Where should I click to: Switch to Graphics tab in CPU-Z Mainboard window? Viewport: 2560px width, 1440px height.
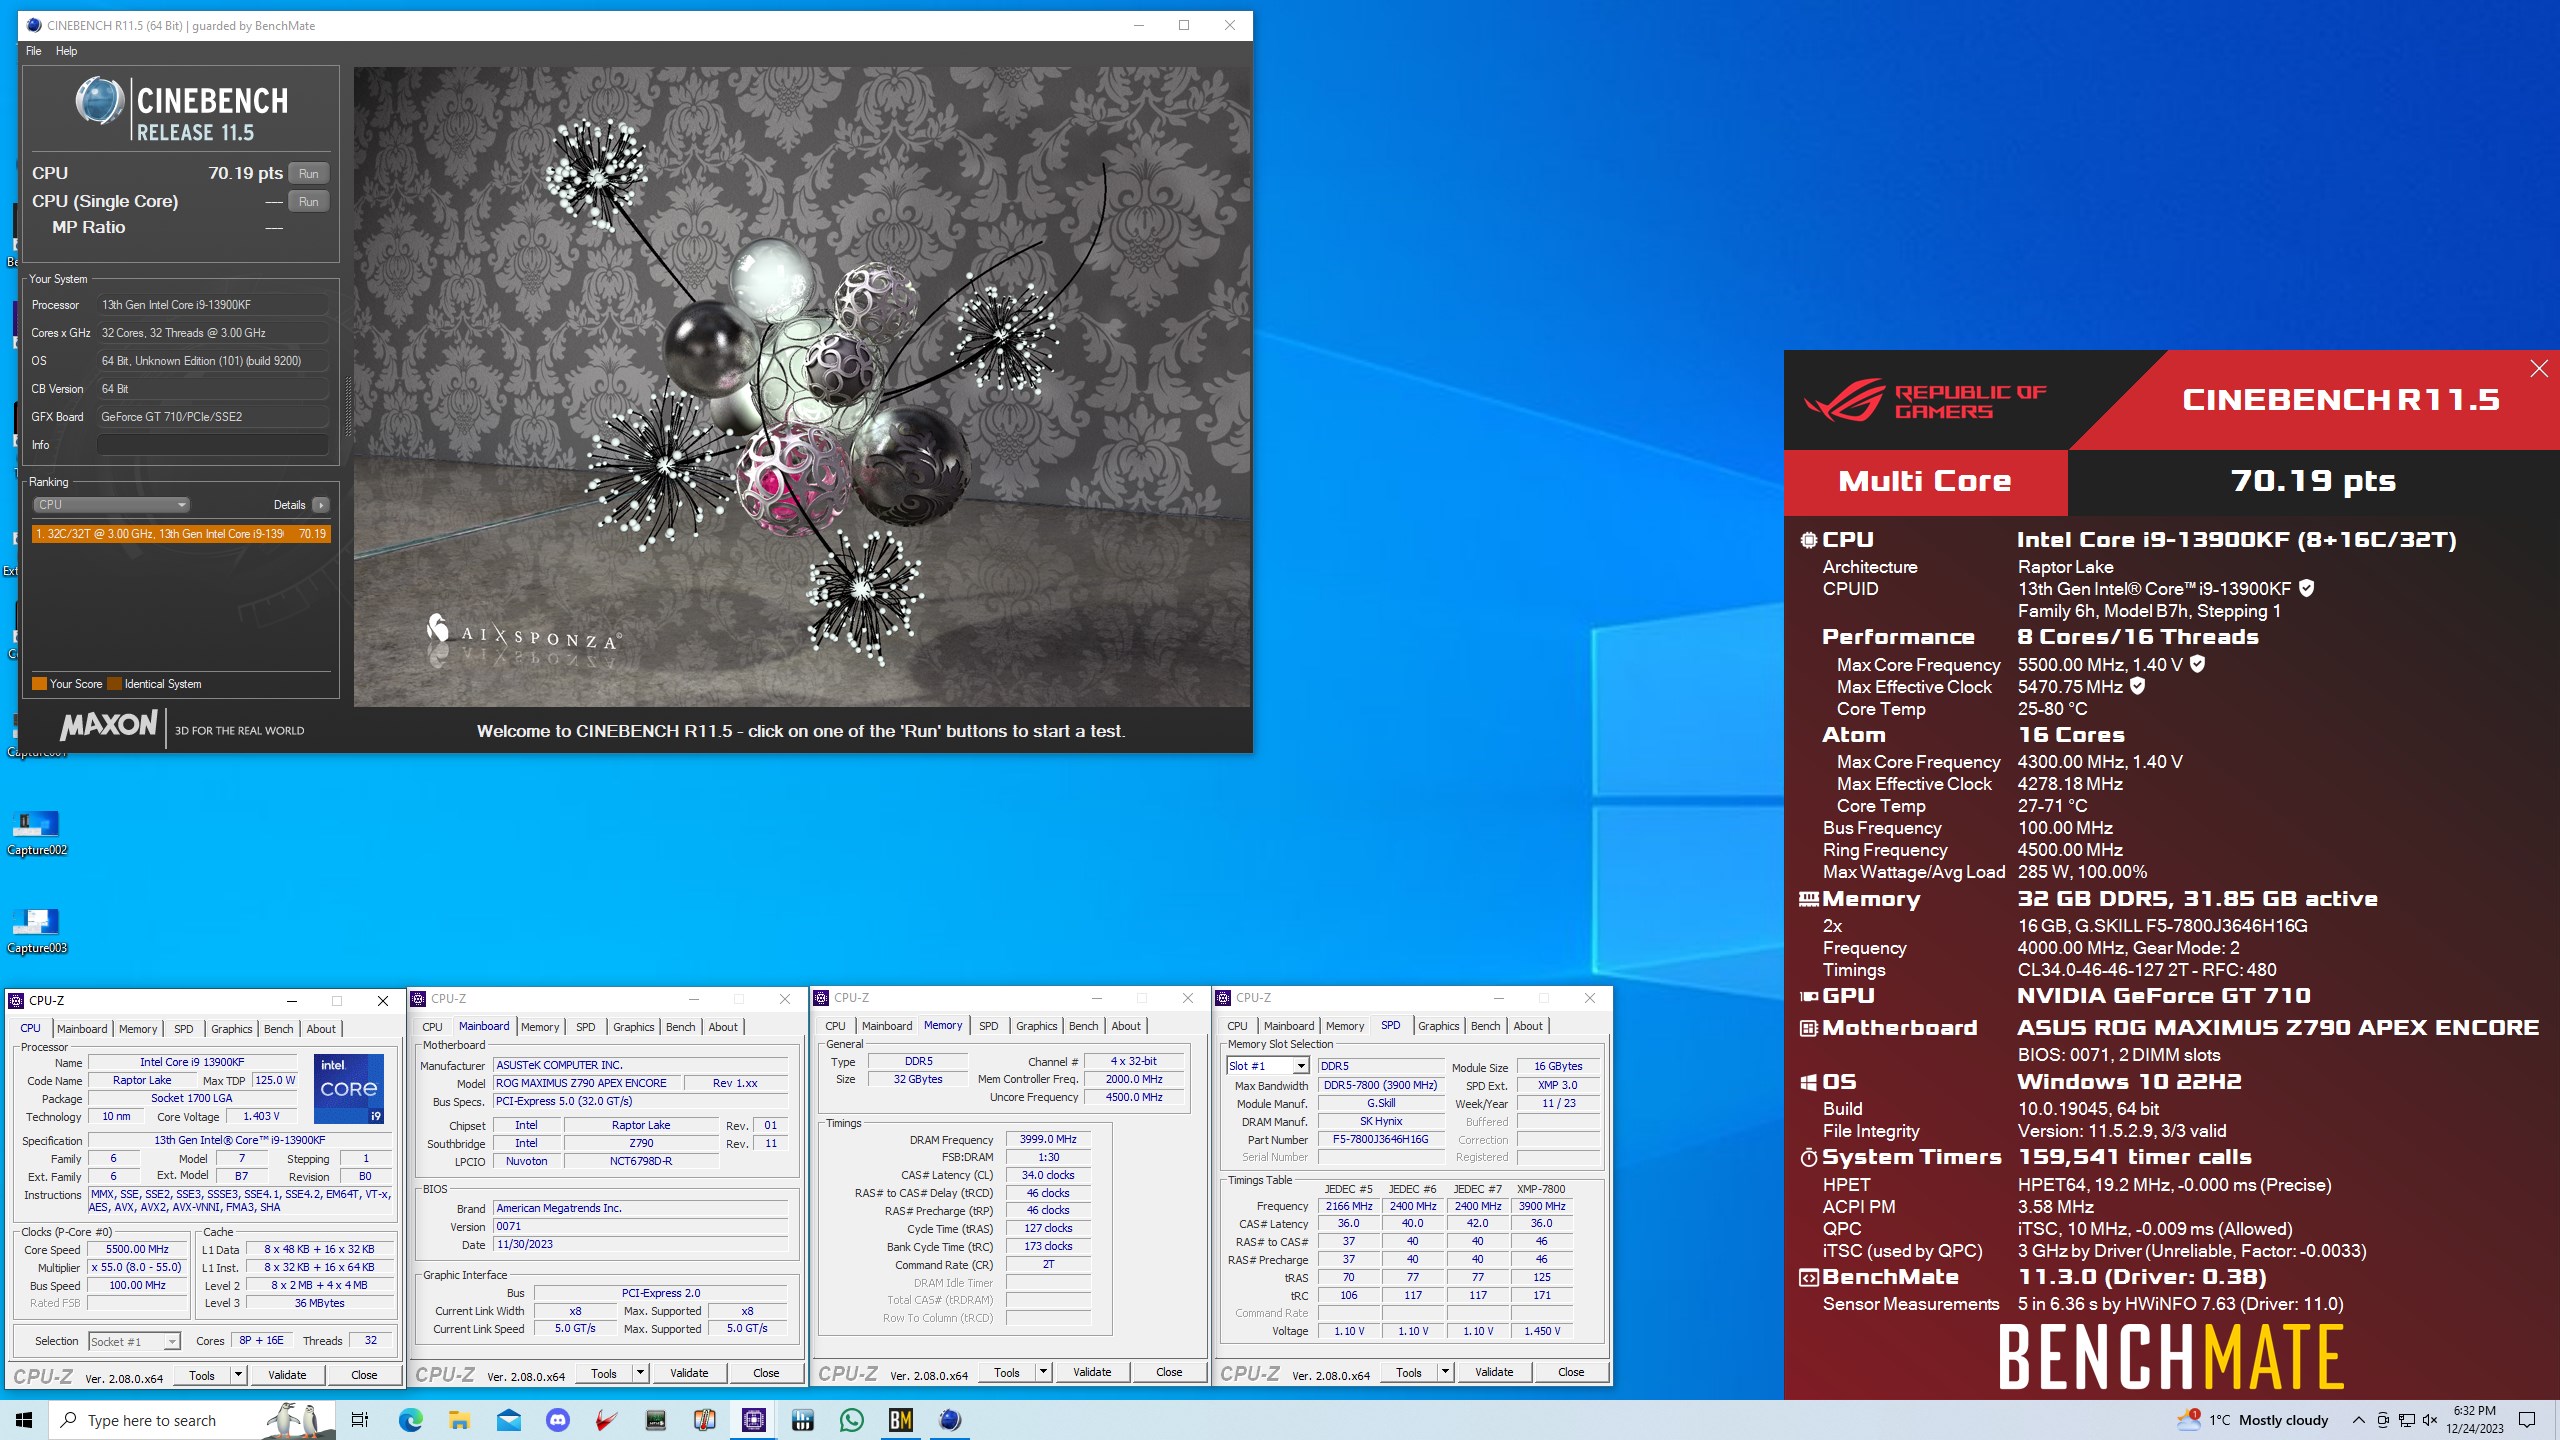(x=634, y=1027)
